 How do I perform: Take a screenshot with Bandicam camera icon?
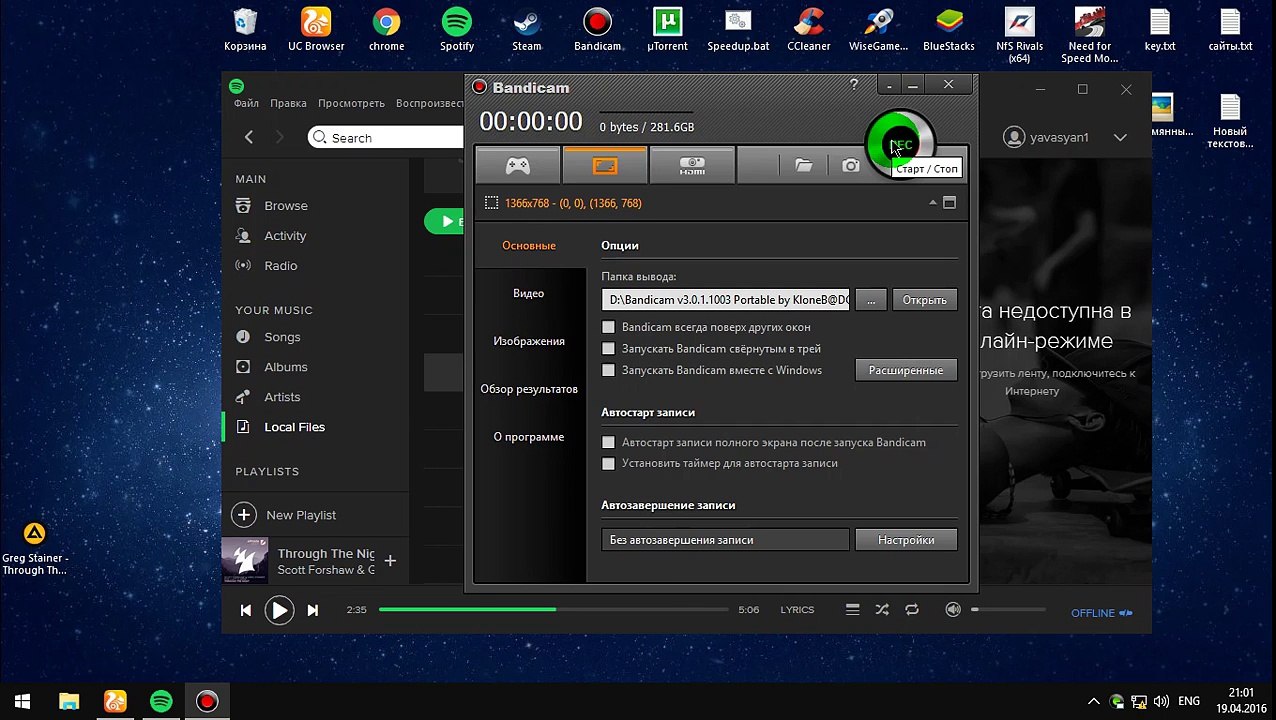(850, 166)
